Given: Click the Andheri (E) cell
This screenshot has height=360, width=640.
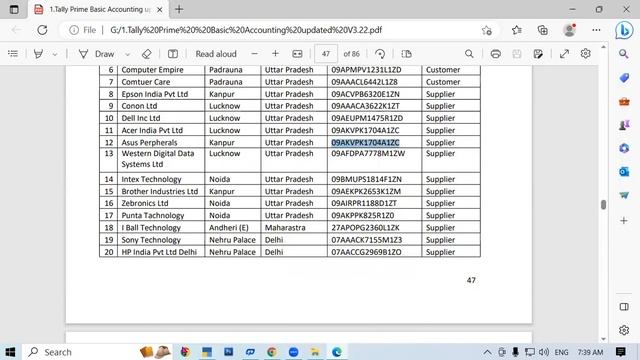Looking at the screenshot, I should pos(233,227).
